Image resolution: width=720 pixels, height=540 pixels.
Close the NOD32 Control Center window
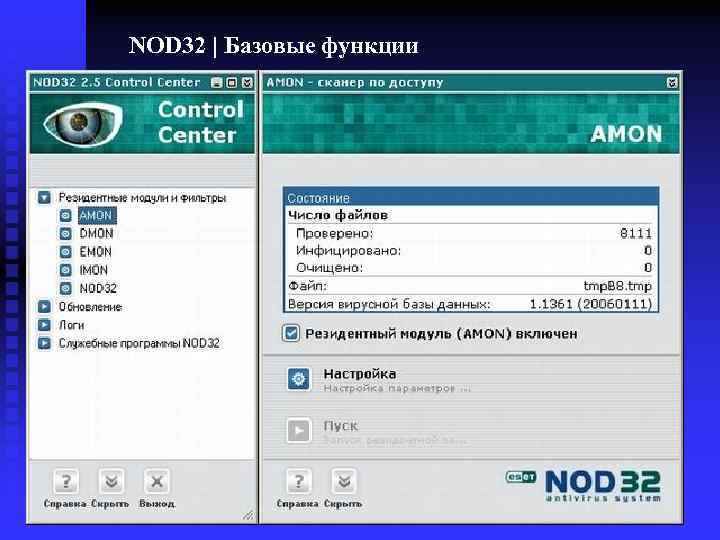247,83
